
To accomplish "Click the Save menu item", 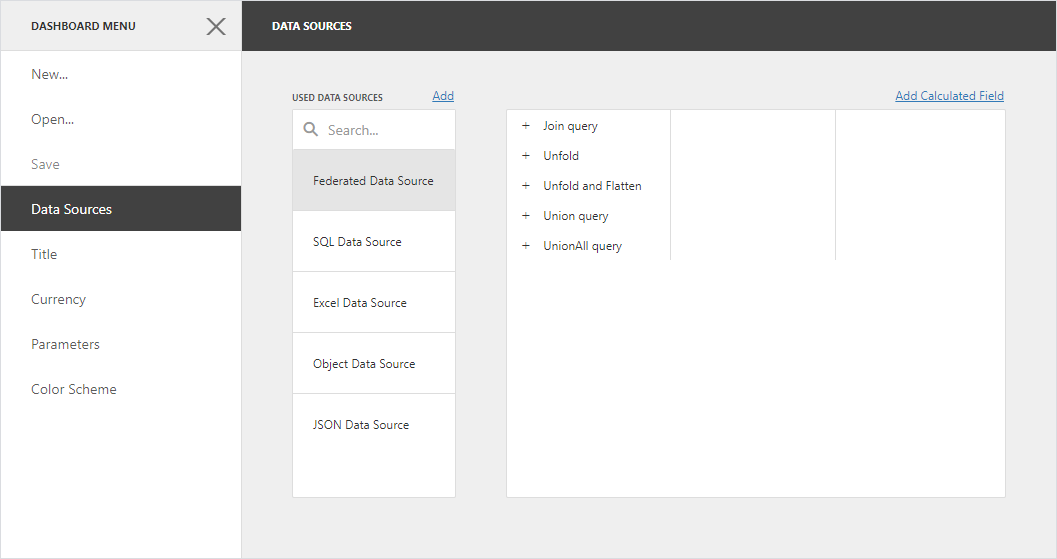I will point(121,164).
